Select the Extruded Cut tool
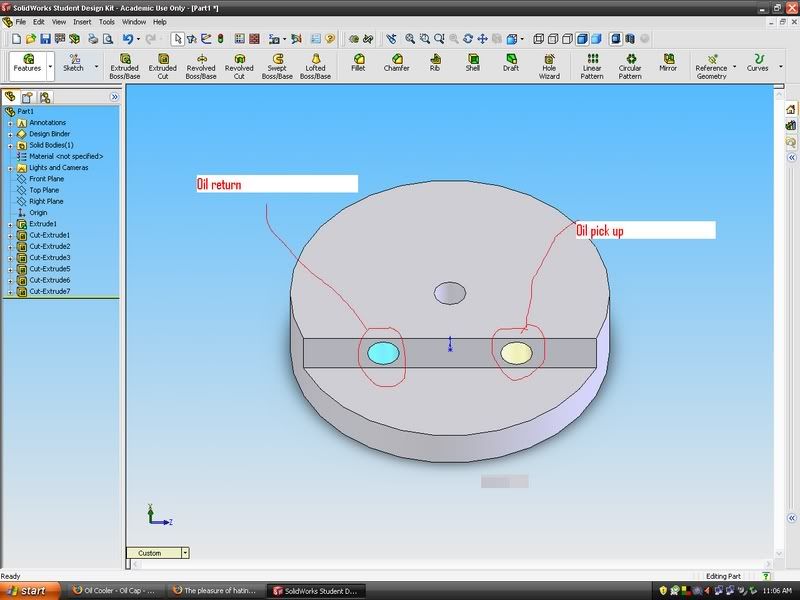Image resolution: width=800 pixels, height=600 pixels. click(x=162, y=66)
